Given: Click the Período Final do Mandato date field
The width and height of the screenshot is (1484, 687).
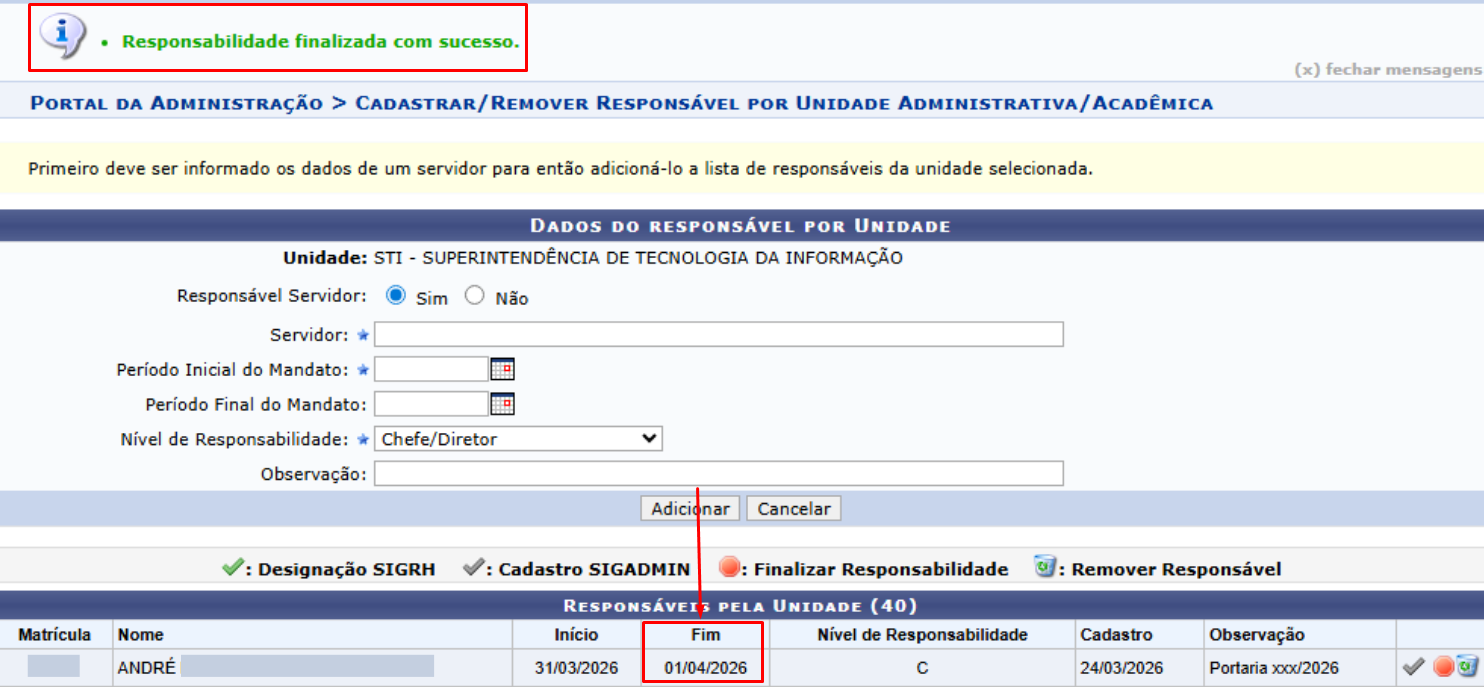Looking at the screenshot, I should (431, 405).
